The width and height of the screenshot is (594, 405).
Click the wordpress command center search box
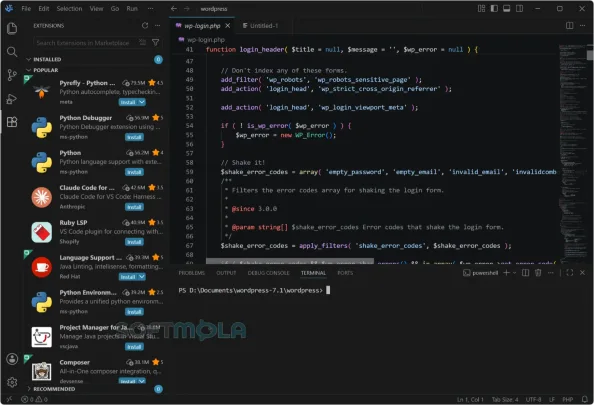coord(214,8)
